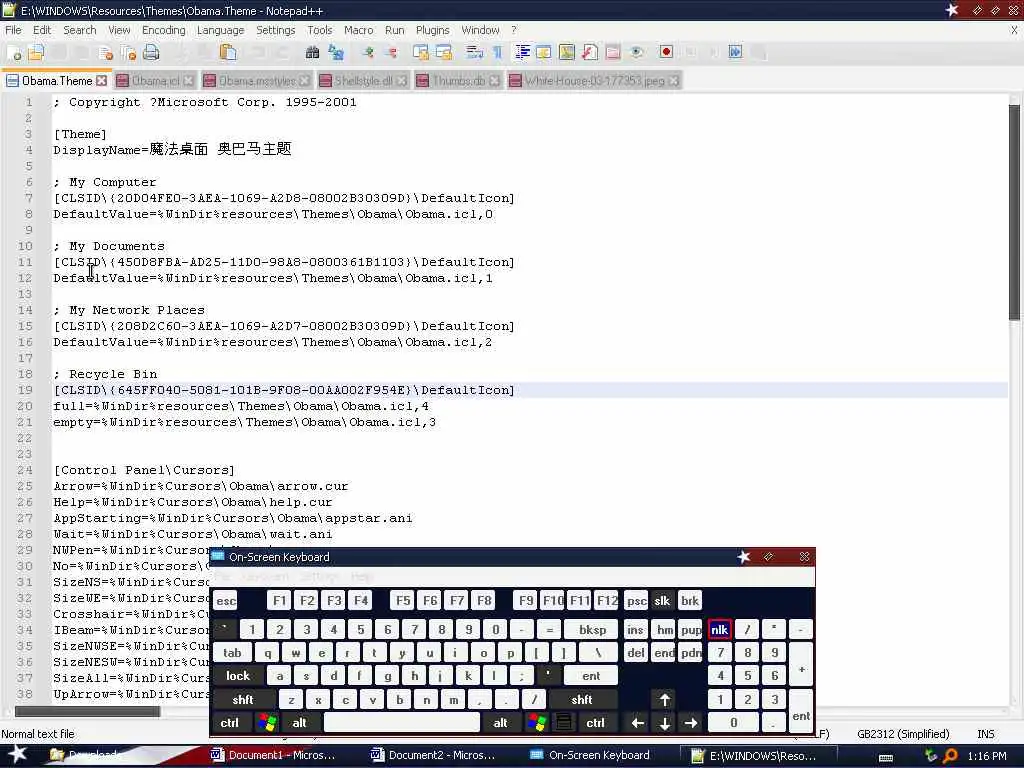
Task: Click the bksp key on keyboard
Action: (593, 630)
